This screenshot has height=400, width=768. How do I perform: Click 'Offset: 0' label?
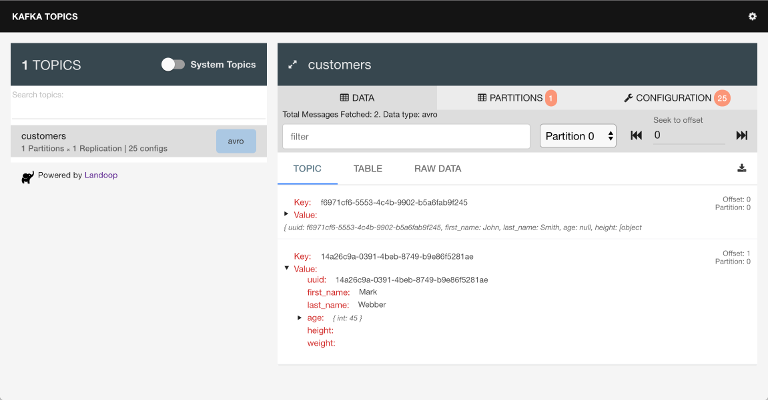pyautogui.click(x=736, y=199)
